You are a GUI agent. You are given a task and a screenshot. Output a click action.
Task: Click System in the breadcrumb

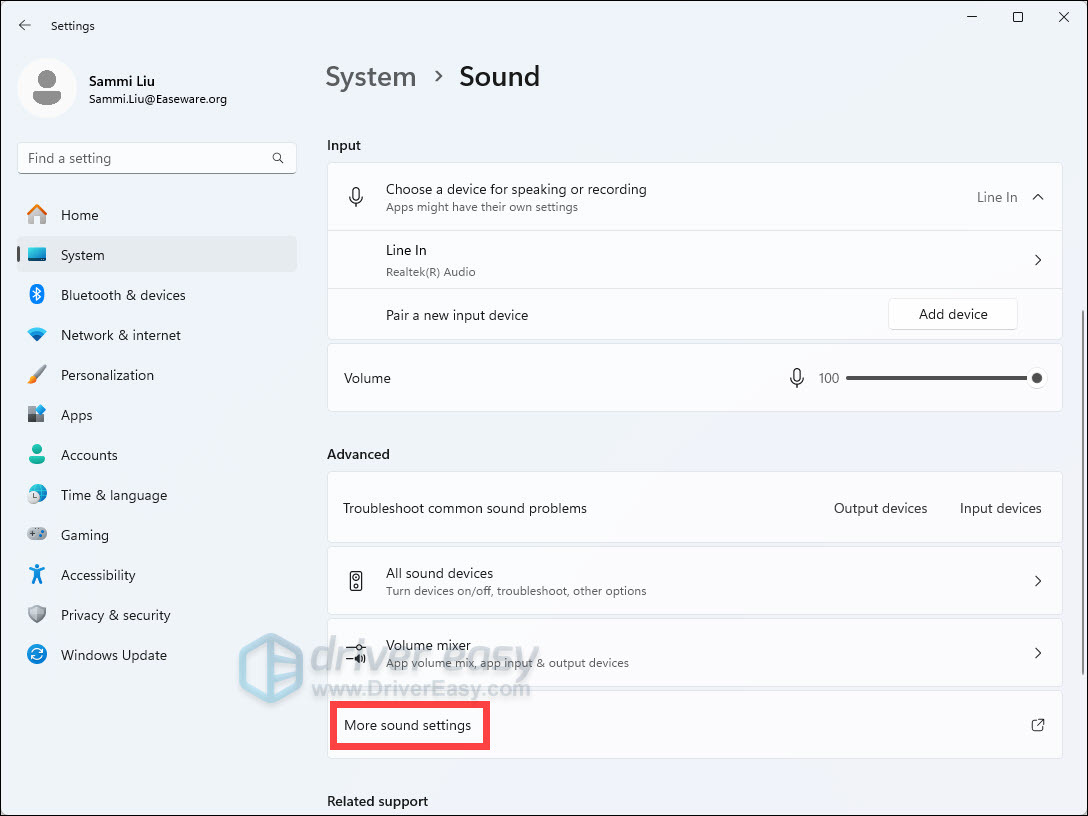point(370,77)
